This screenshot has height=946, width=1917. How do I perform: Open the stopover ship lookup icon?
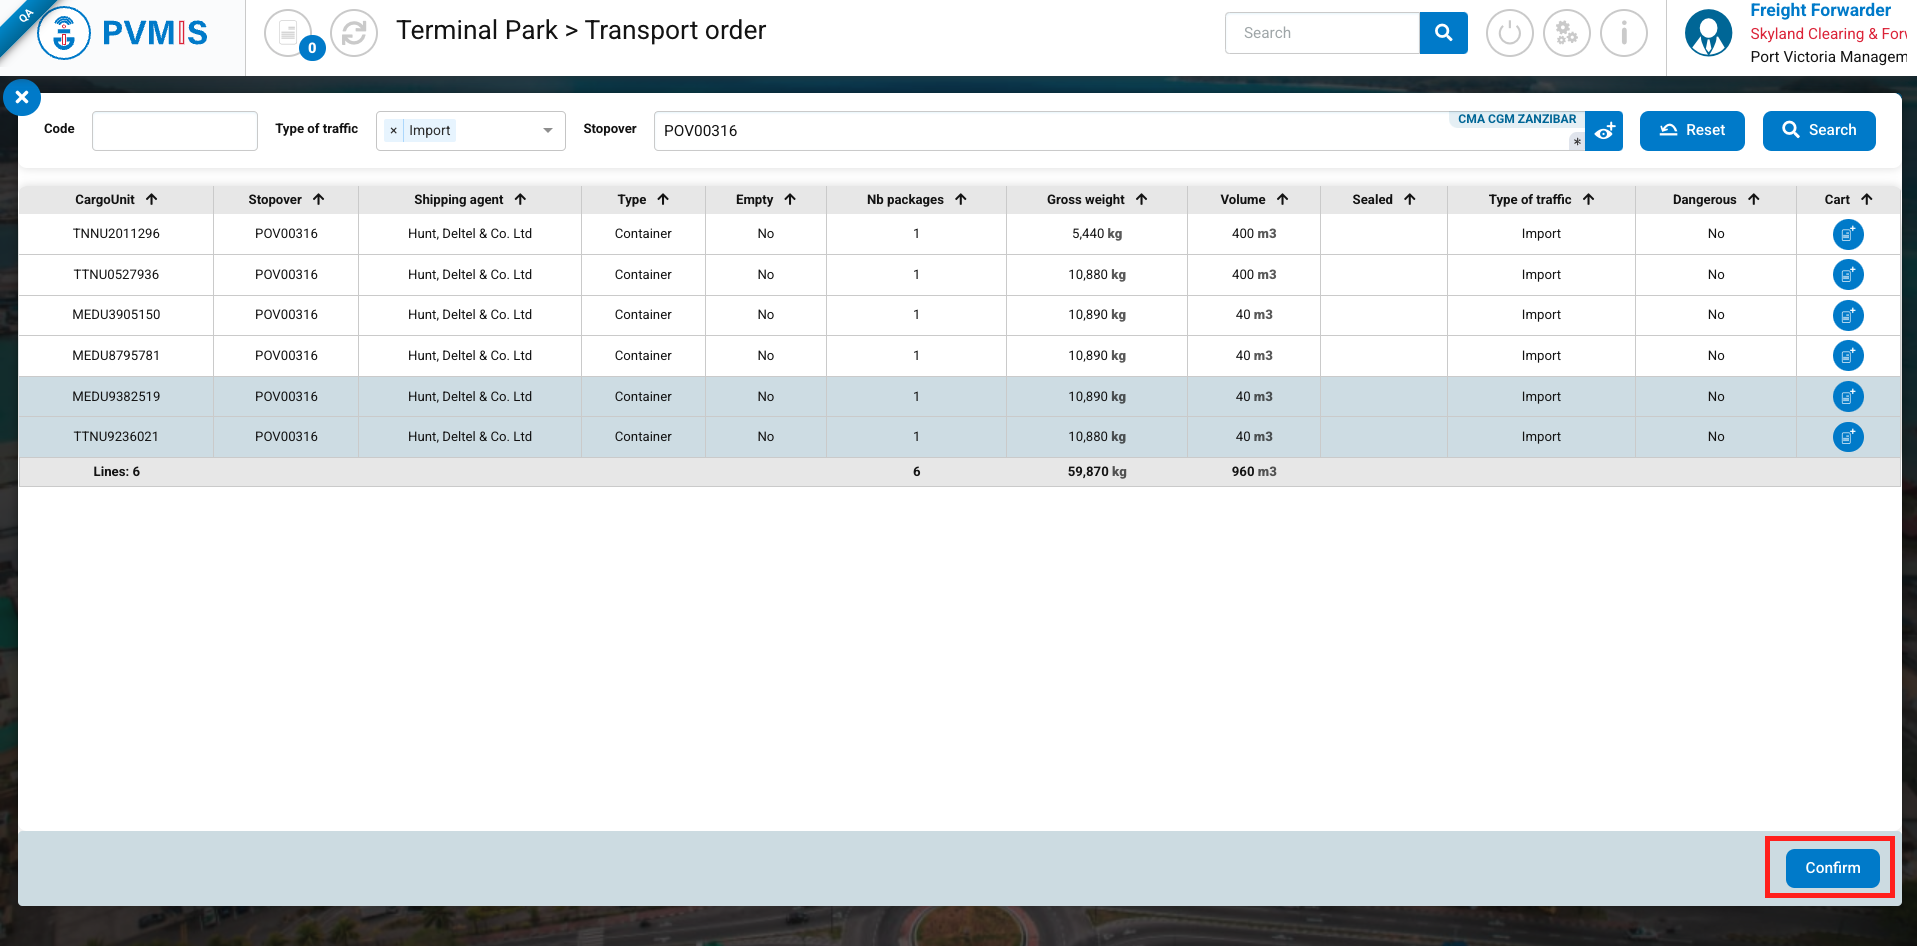[x=1604, y=131]
